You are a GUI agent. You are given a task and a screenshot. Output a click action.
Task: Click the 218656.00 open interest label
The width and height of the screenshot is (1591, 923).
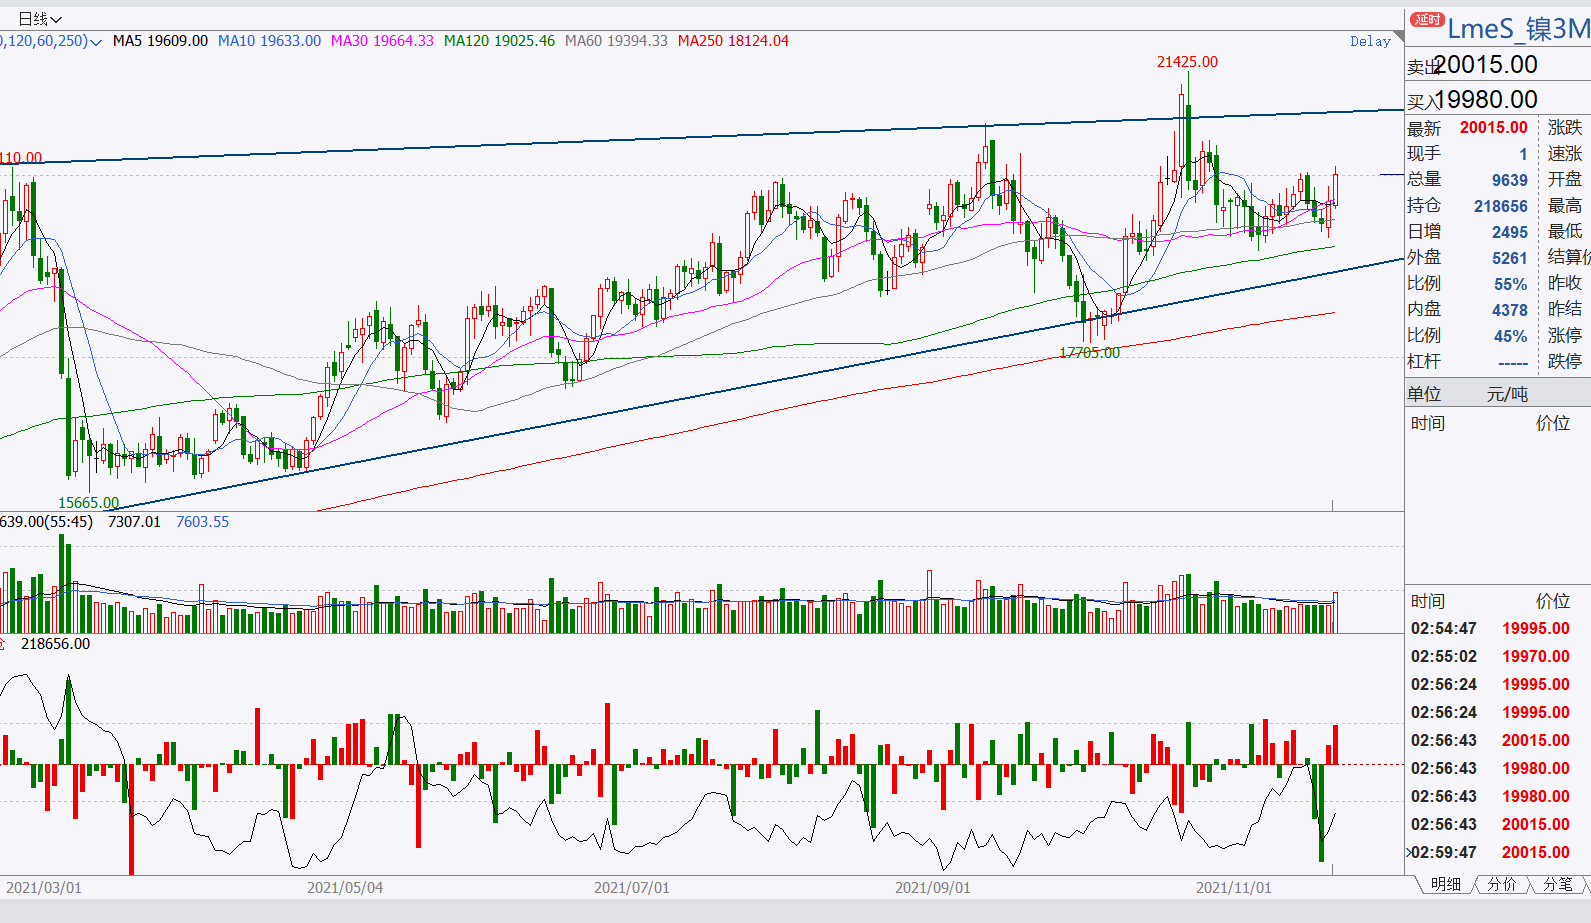pyautogui.click(x=55, y=644)
